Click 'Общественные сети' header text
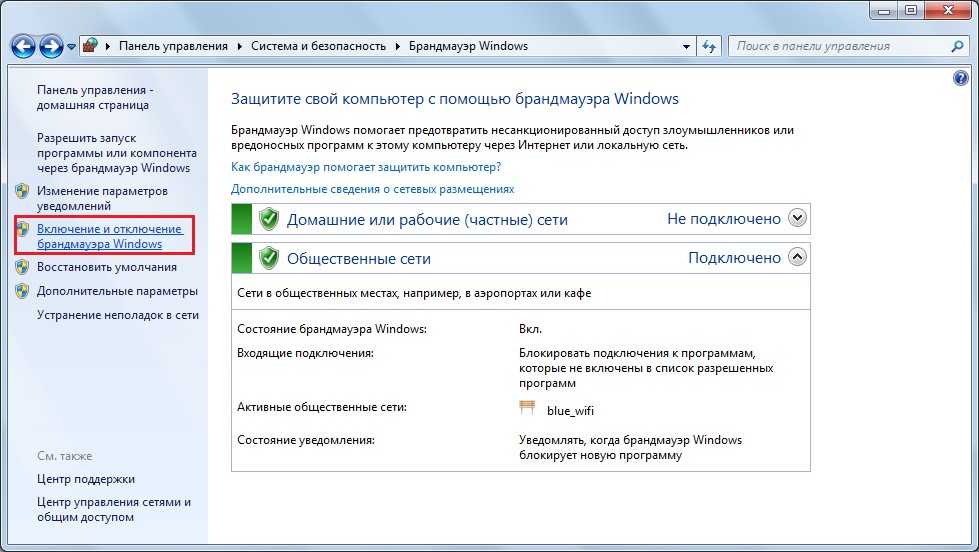Image resolution: width=979 pixels, height=552 pixels. (359, 259)
